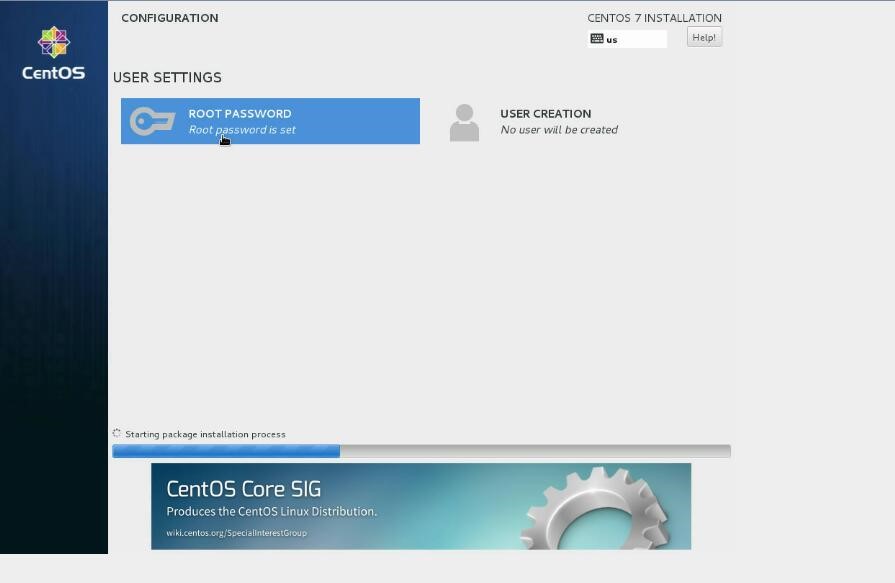
Task: Click the key icon for root password
Action: (x=152, y=121)
